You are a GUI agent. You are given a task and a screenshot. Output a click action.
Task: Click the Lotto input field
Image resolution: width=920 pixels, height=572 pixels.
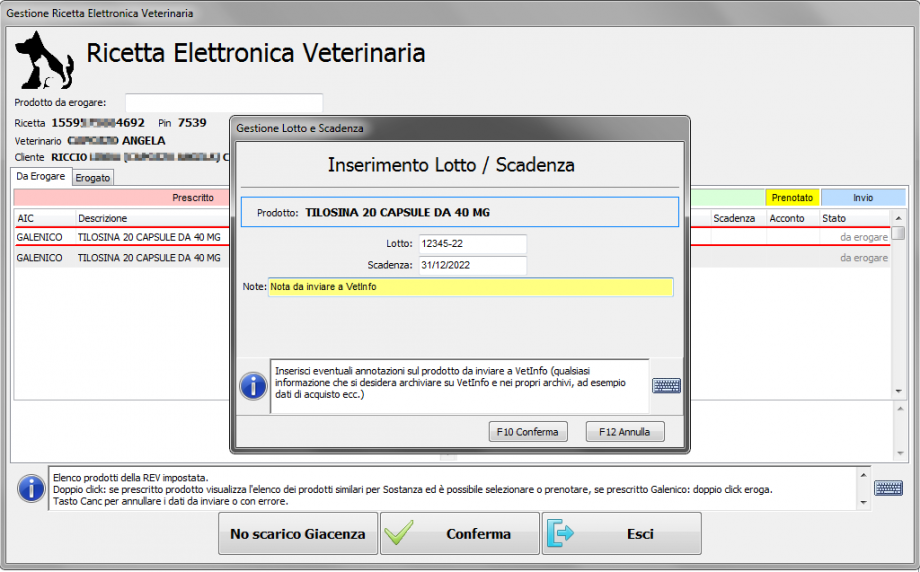pos(471,244)
